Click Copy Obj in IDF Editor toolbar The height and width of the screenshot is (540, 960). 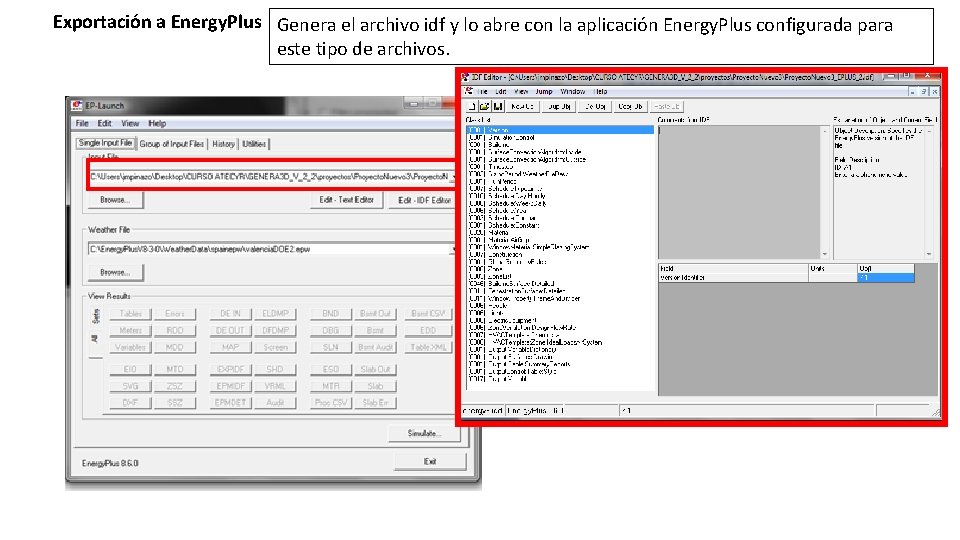pyautogui.click(x=630, y=107)
